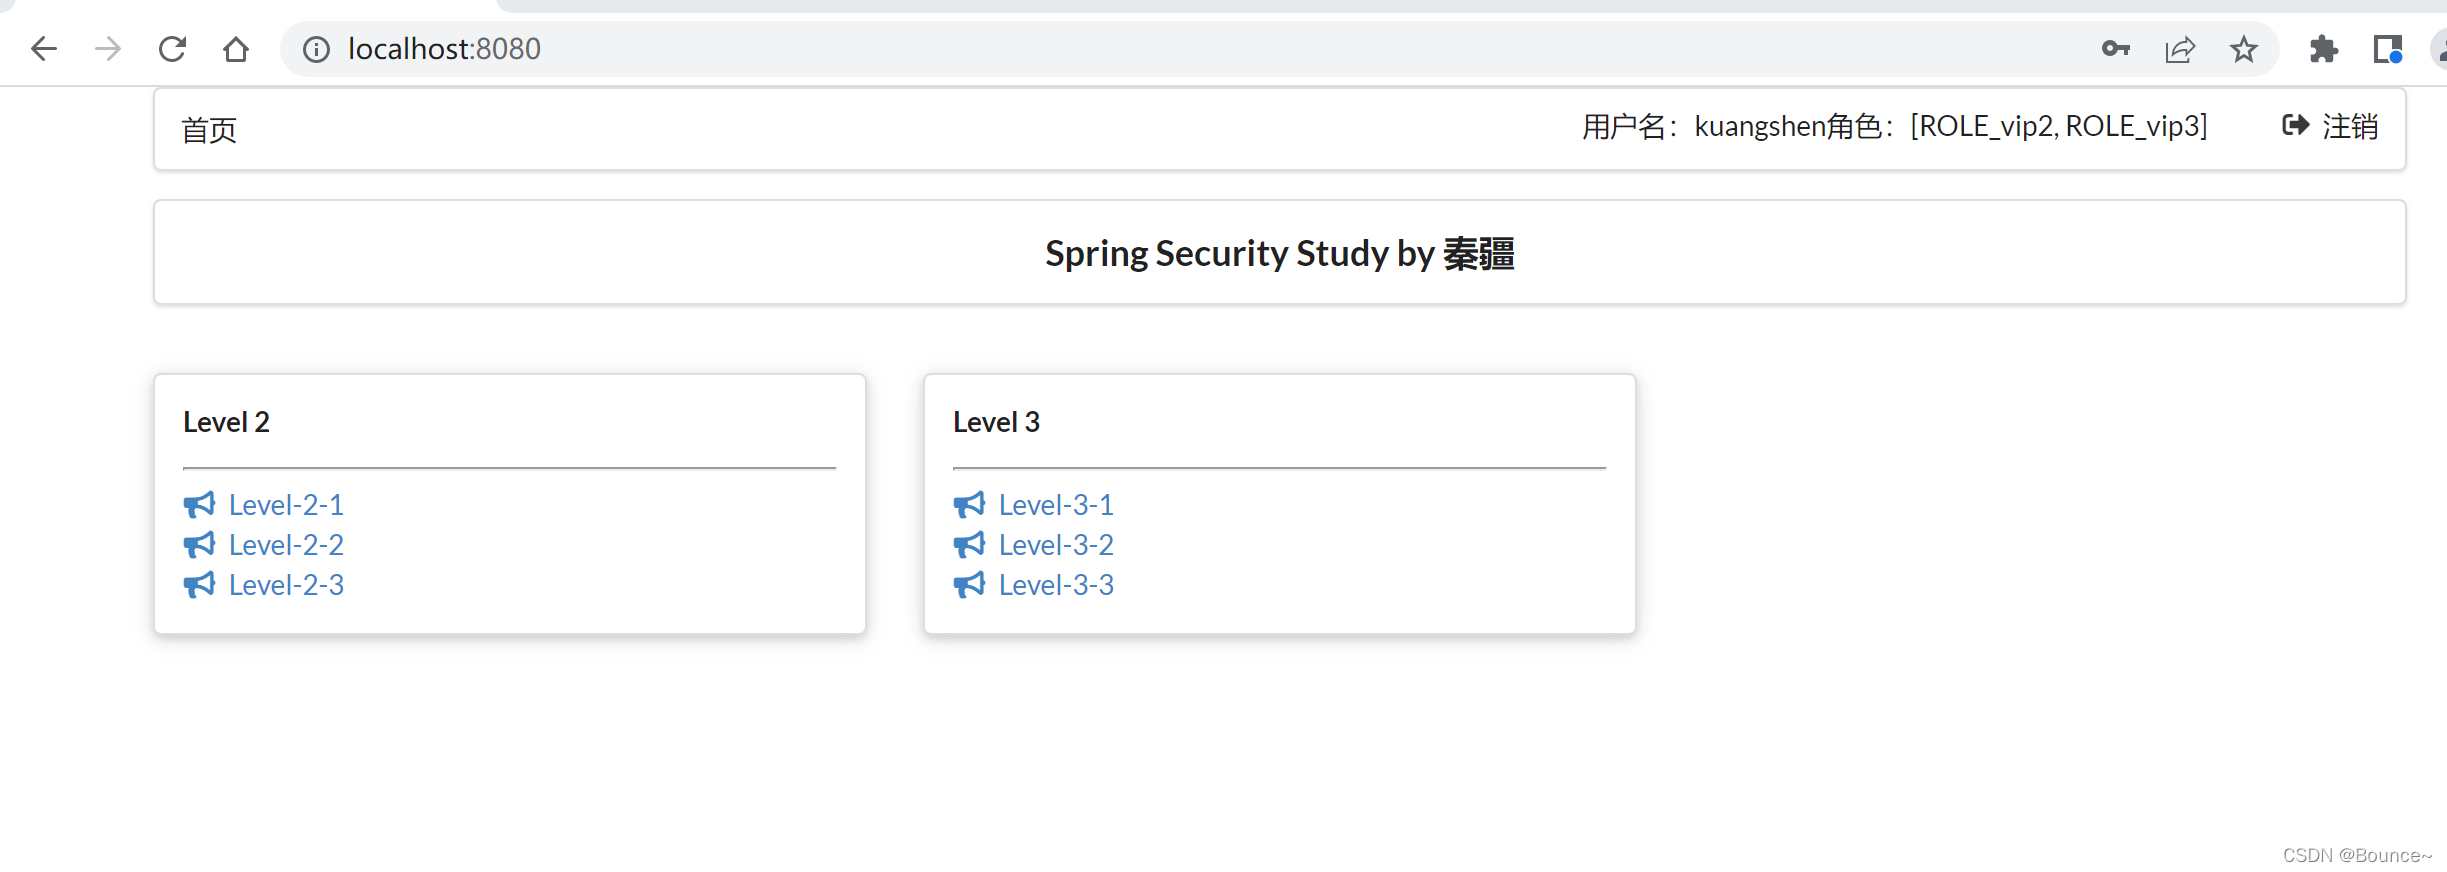View site information icon in address bar
The image size is (2447, 872).
click(x=316, y=49)
